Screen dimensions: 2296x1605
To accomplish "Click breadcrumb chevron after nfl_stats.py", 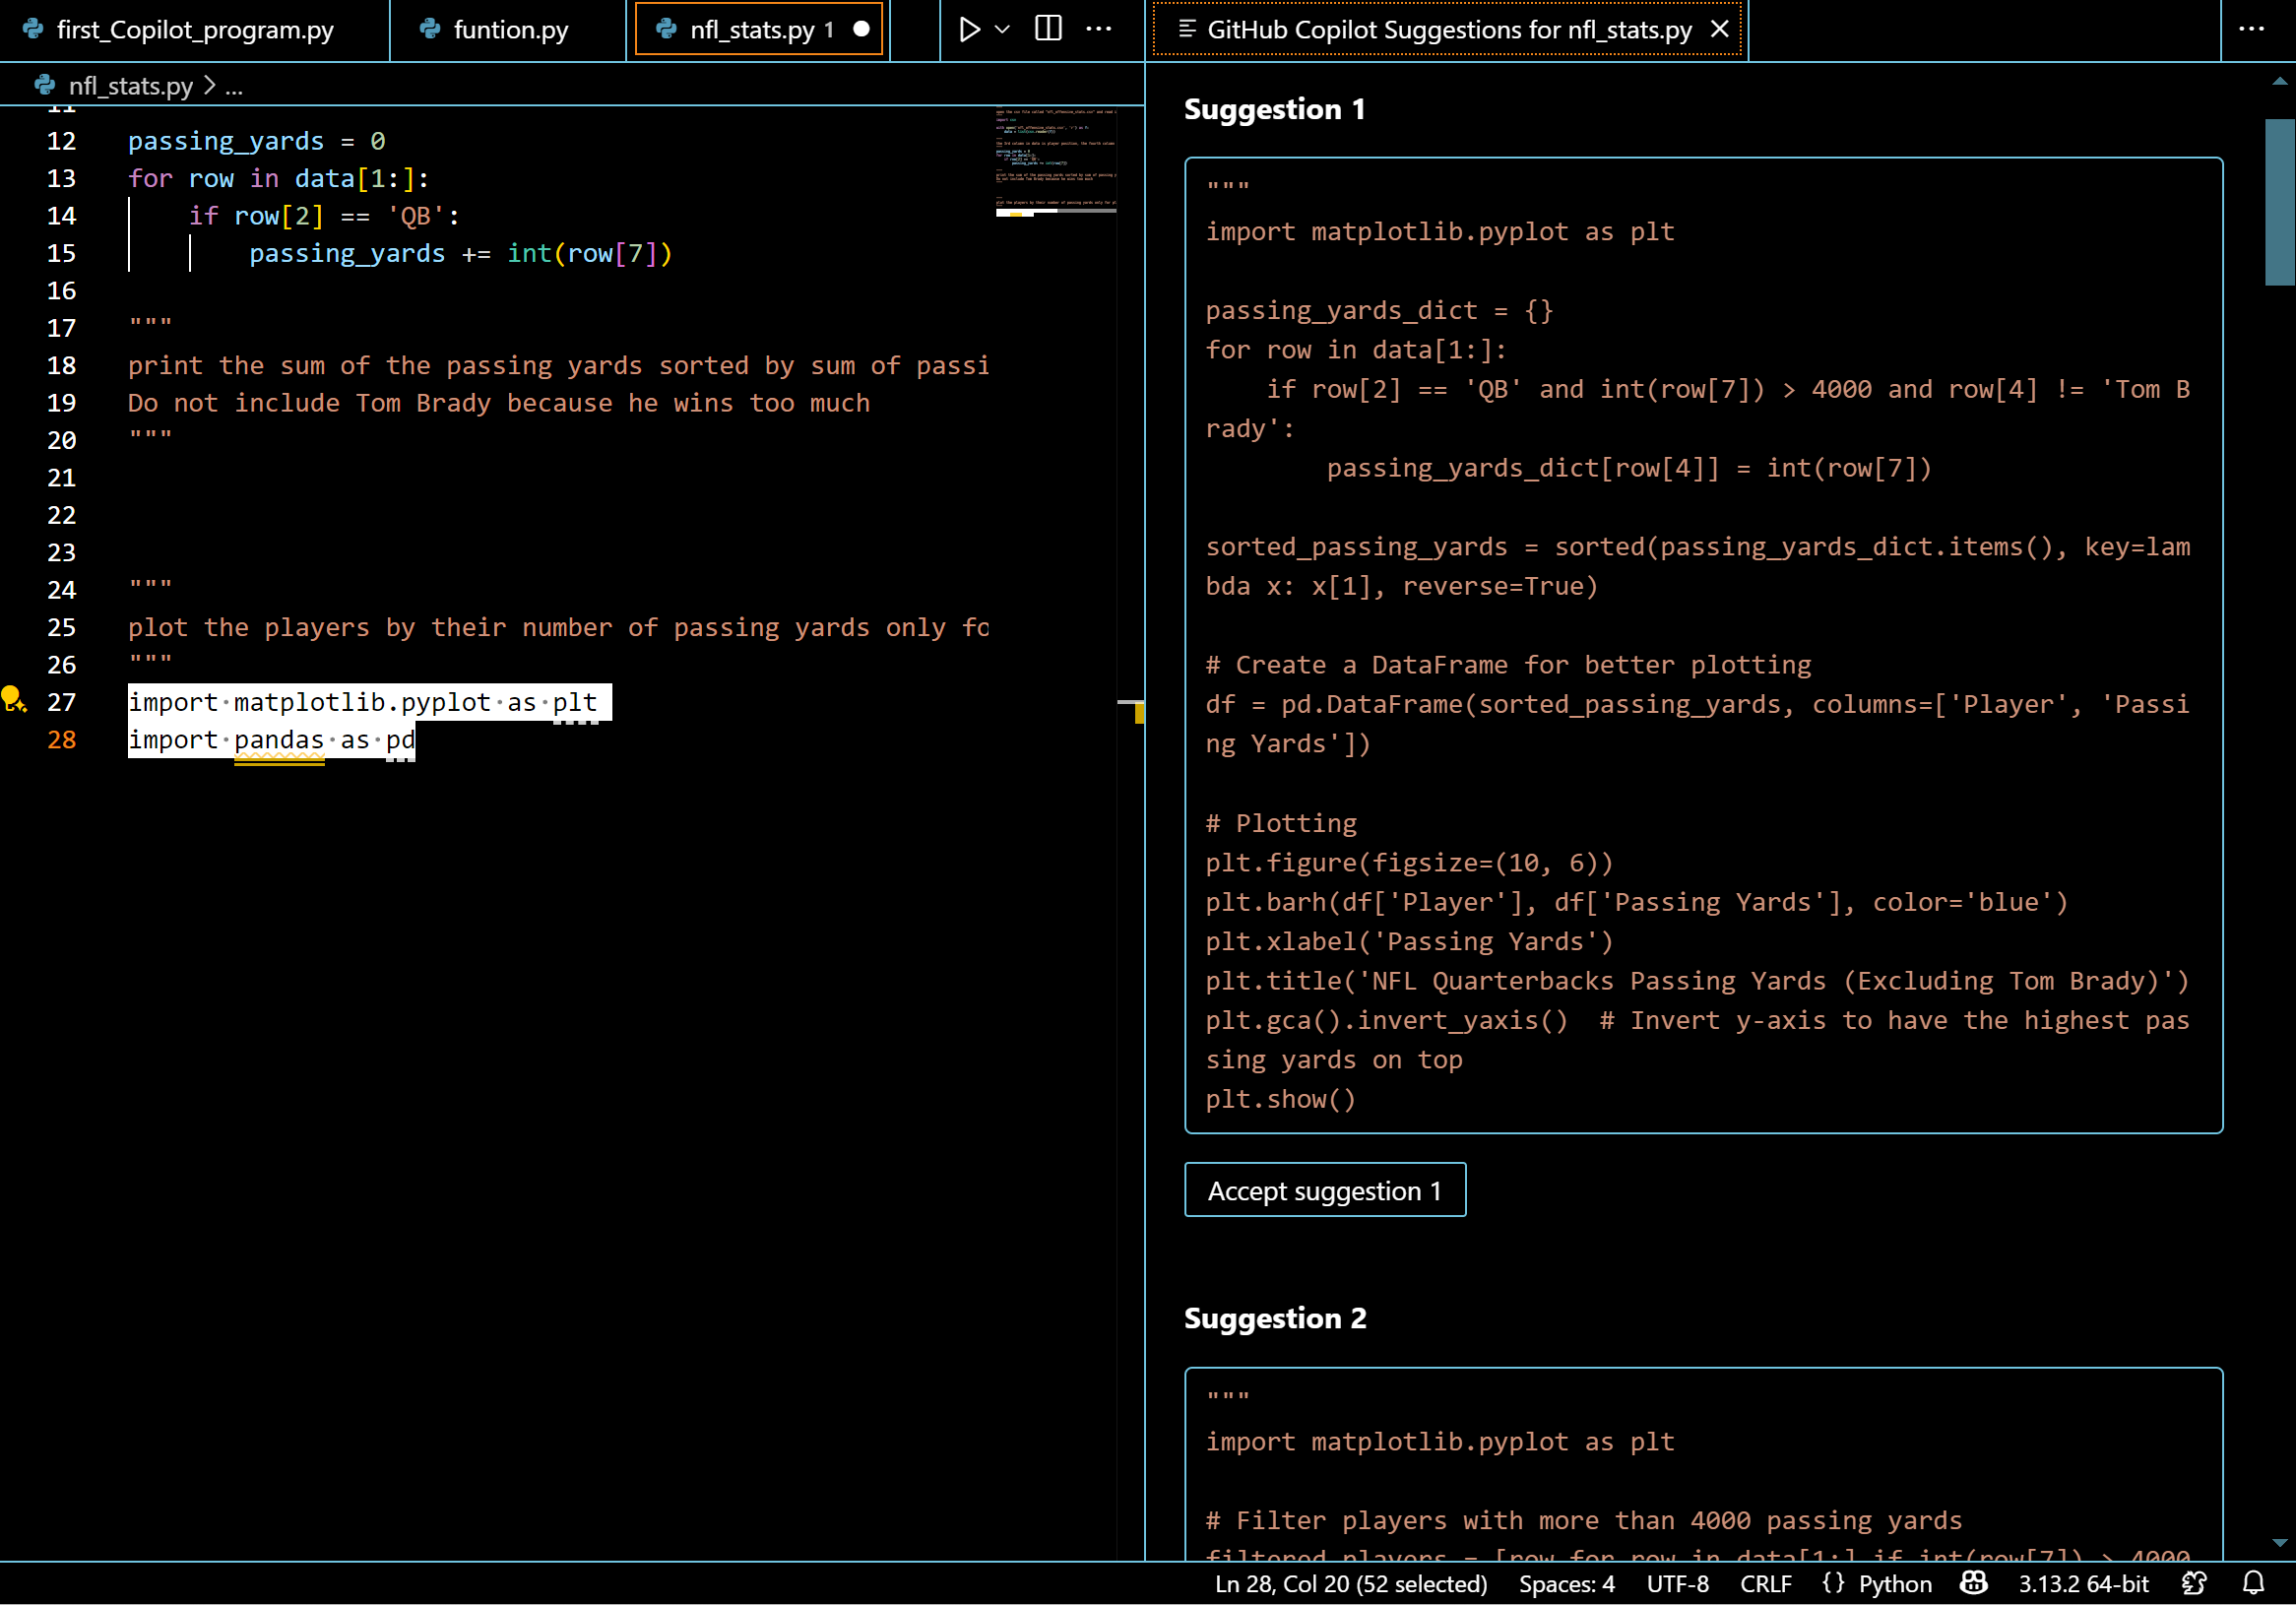I will [209, 86].
